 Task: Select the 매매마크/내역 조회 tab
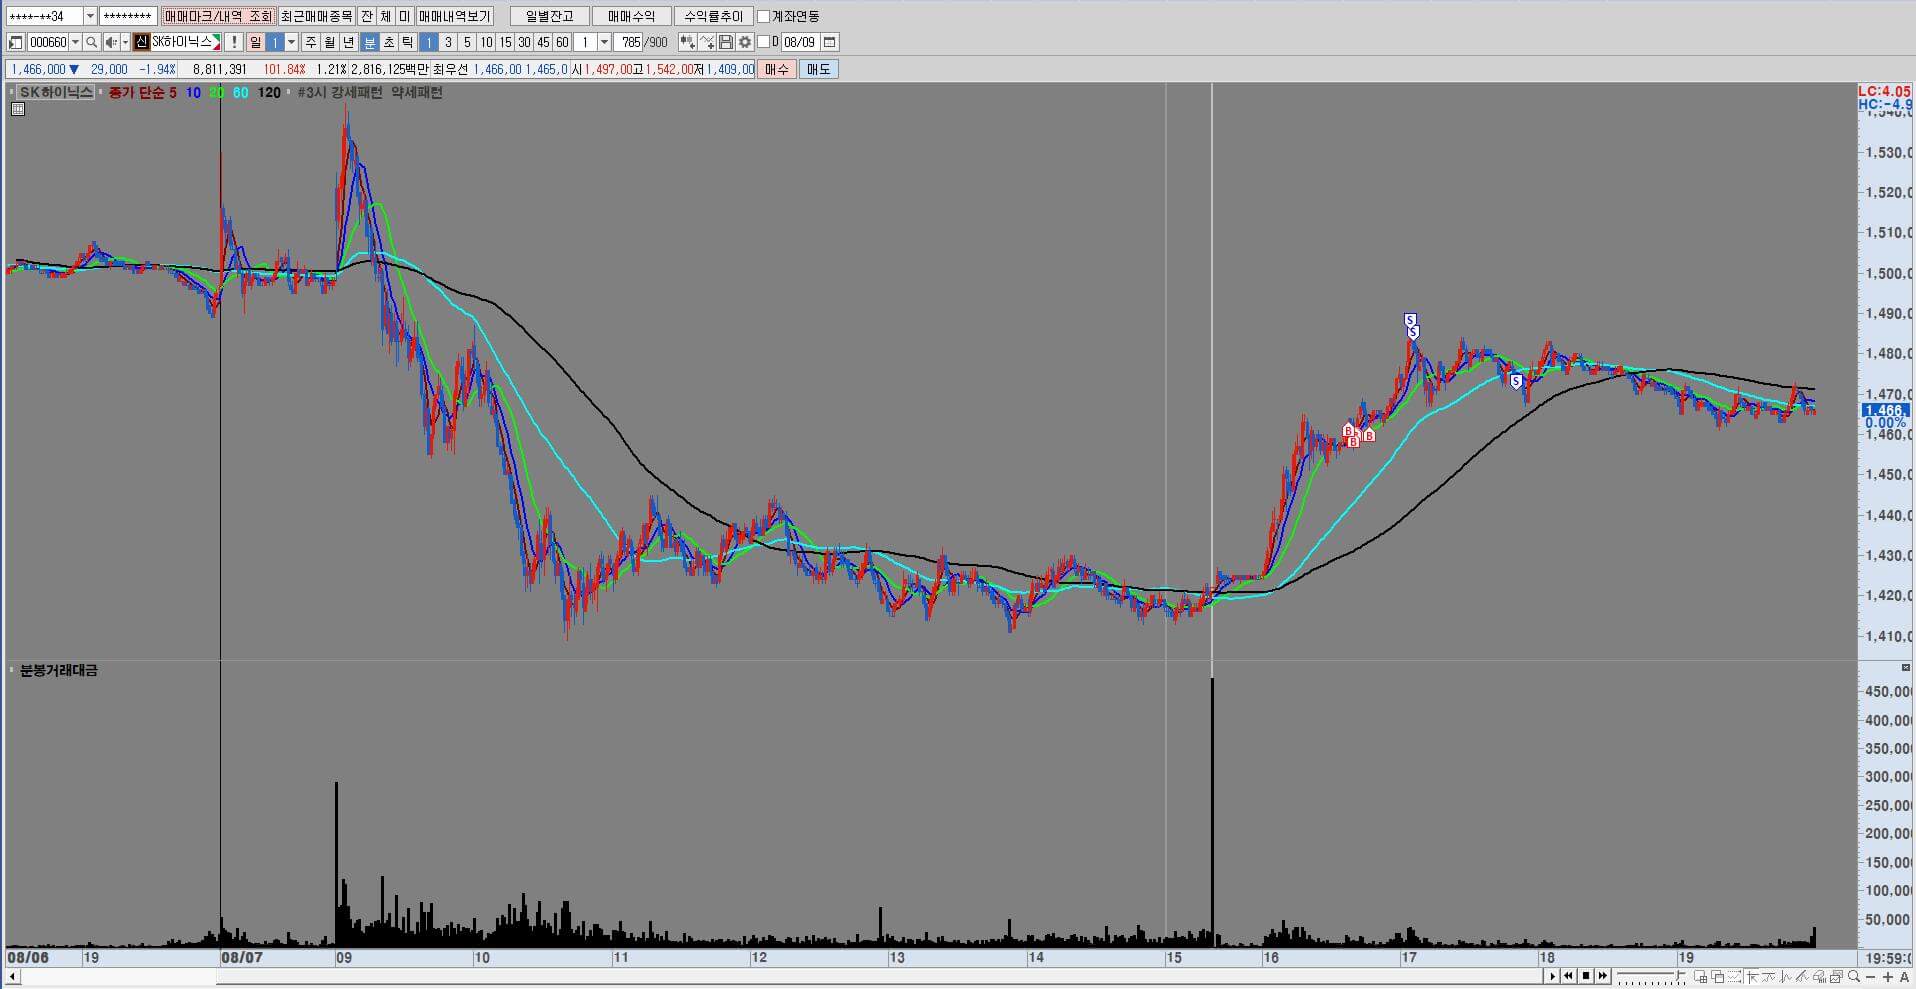(x=217, y=16)
